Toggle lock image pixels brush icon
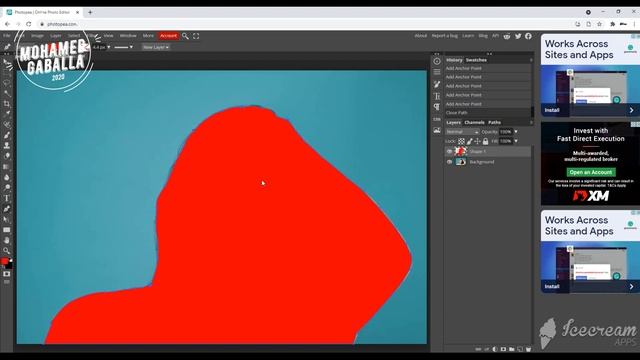The height and width of the screenshot is (360, 640). pos(469,141)
